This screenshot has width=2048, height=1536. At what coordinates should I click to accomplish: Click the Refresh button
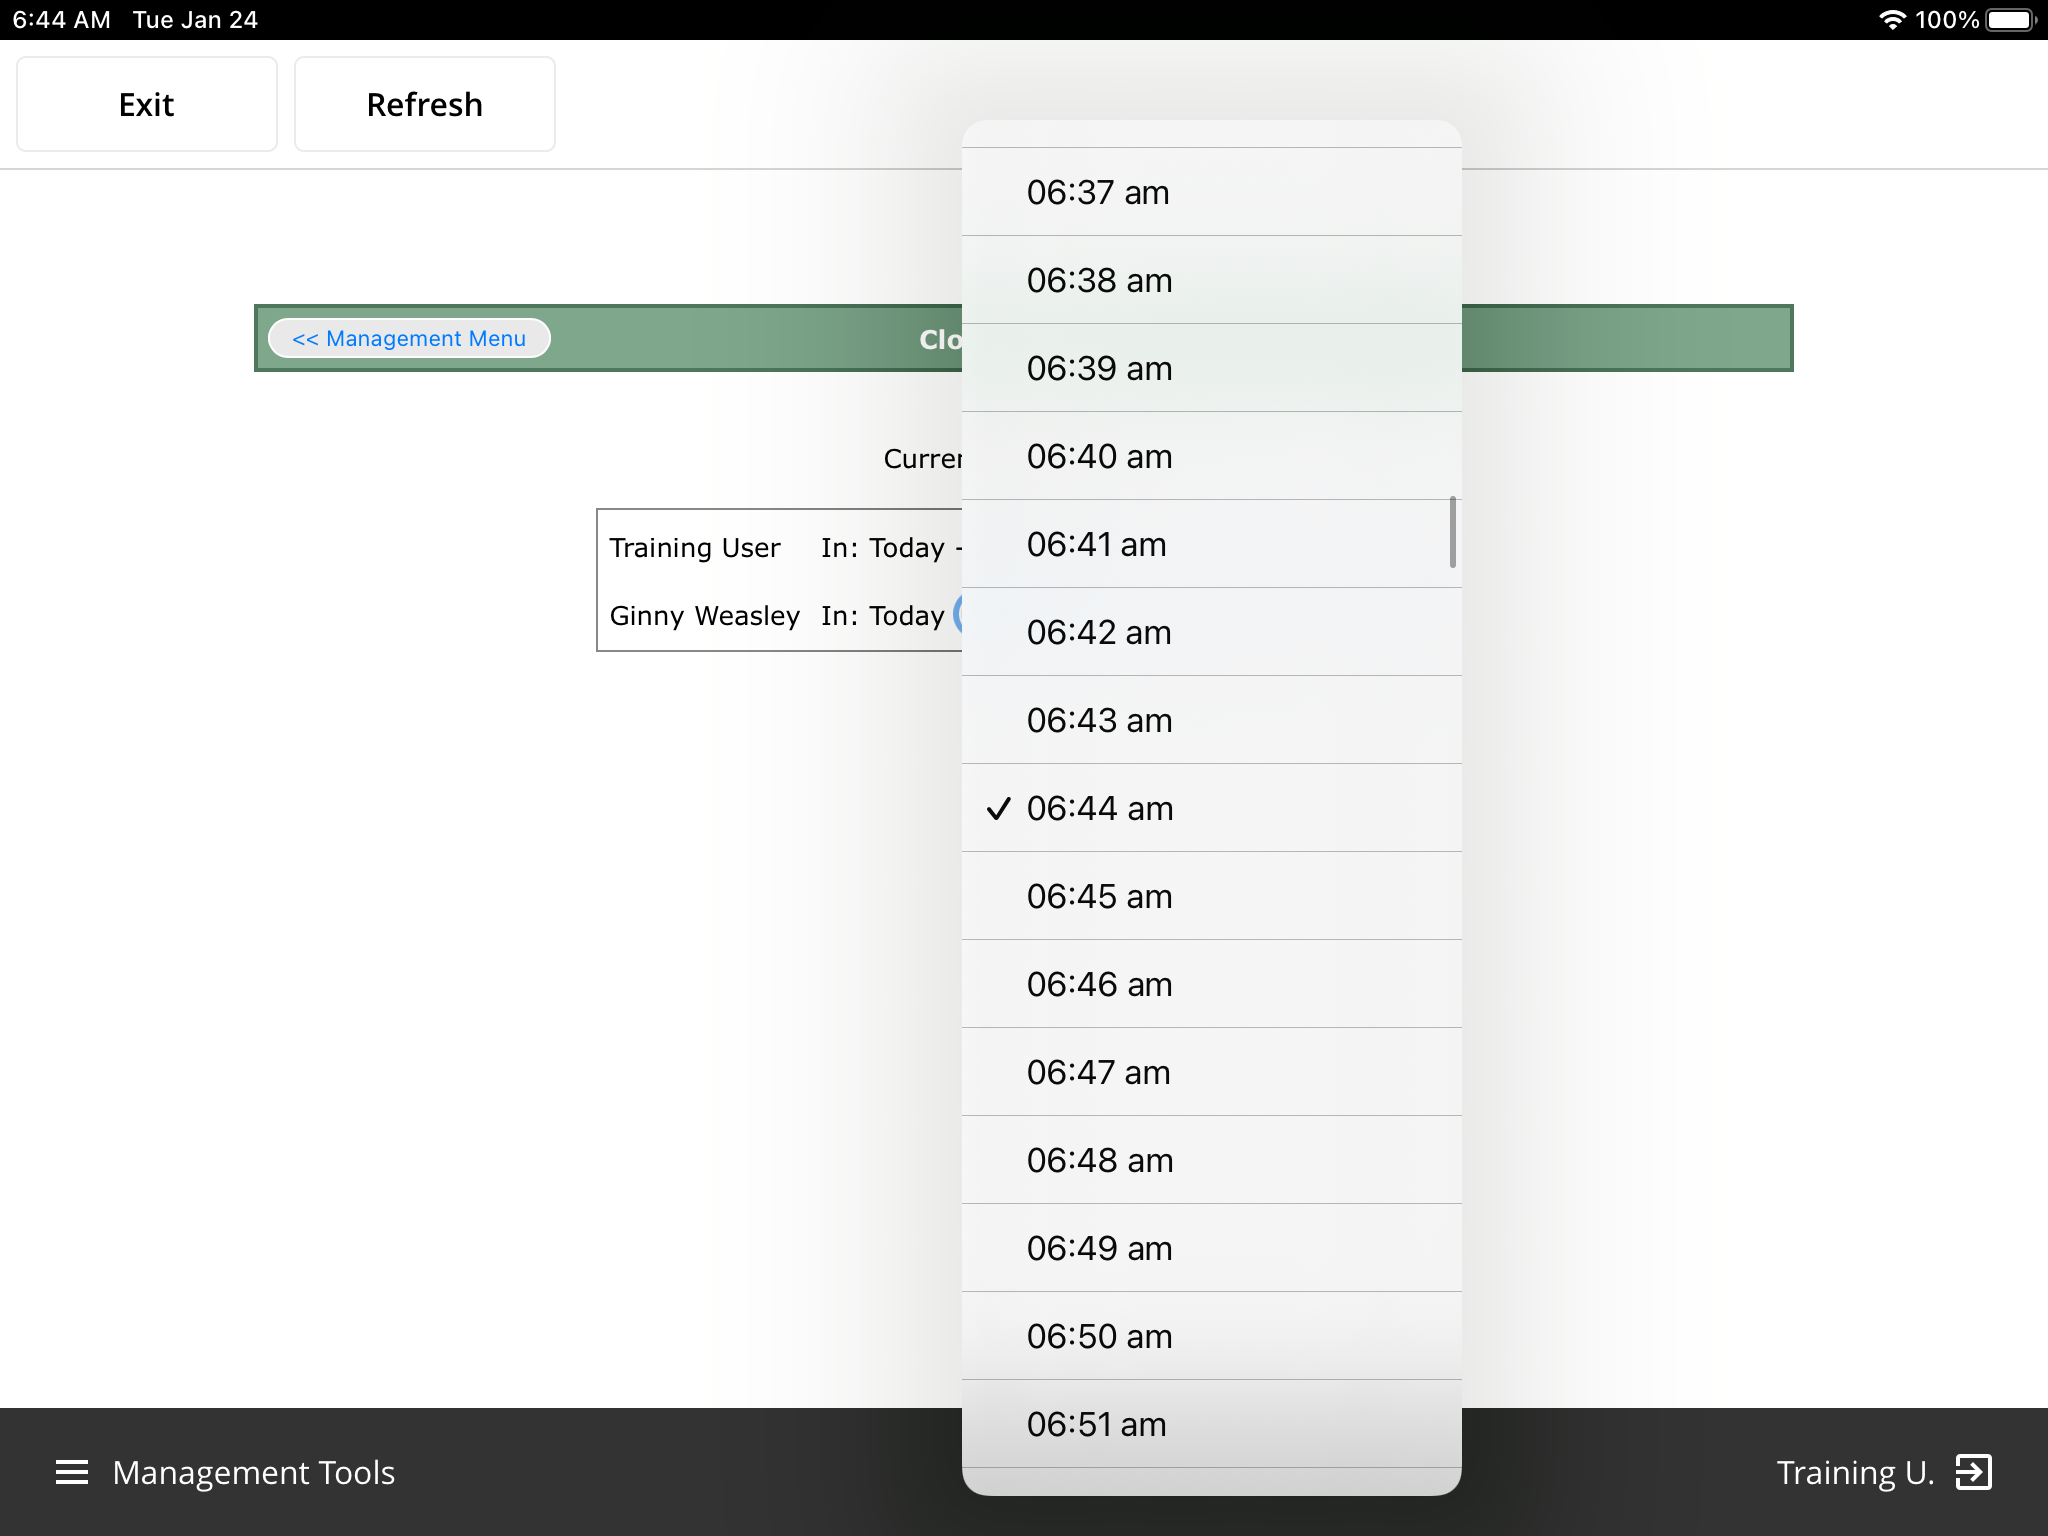tap(424, 103)
